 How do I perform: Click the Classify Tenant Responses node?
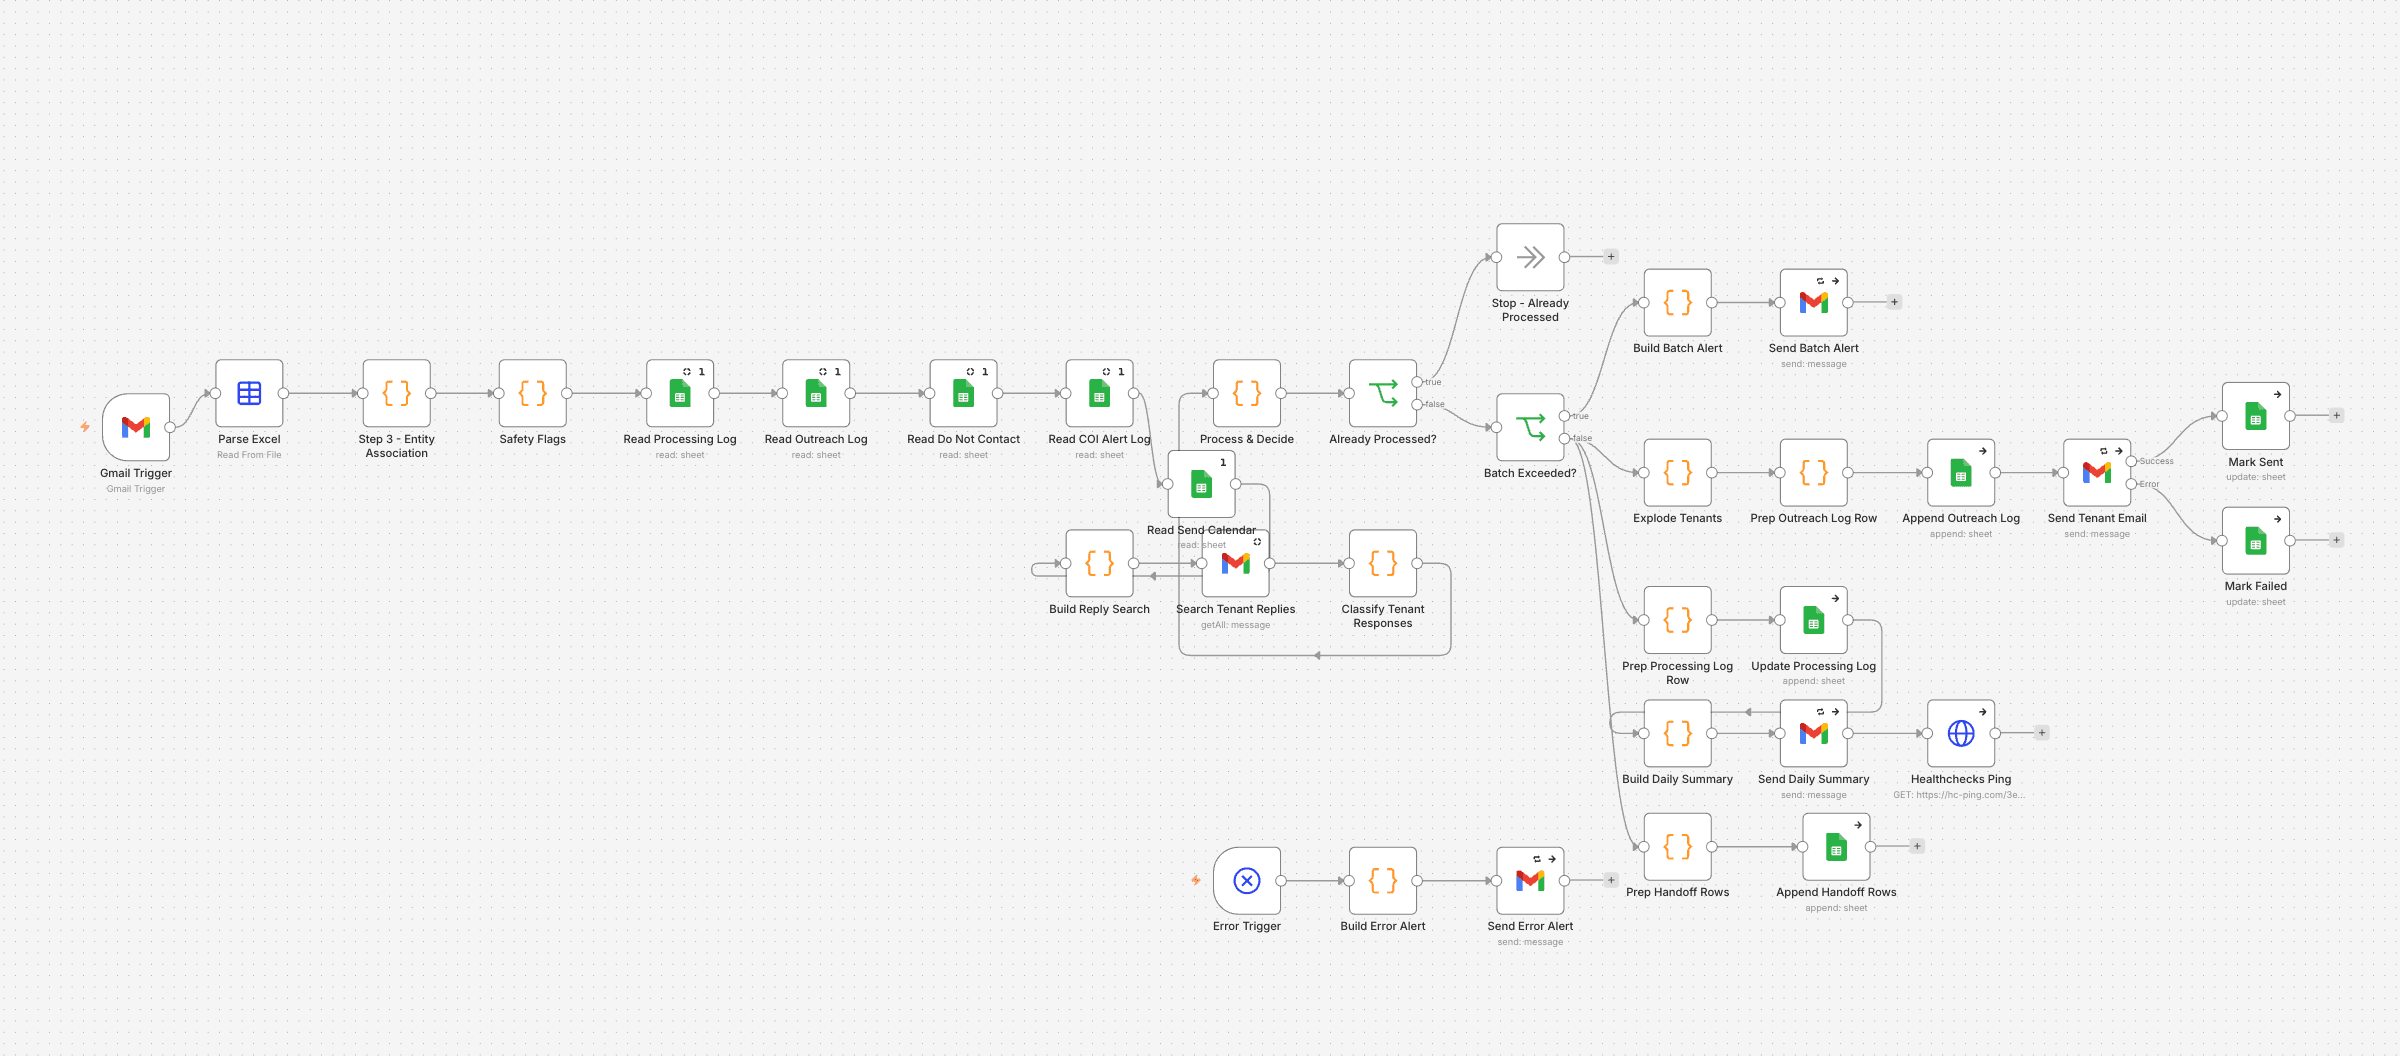pyautogui.click(x=1383, y=563)
